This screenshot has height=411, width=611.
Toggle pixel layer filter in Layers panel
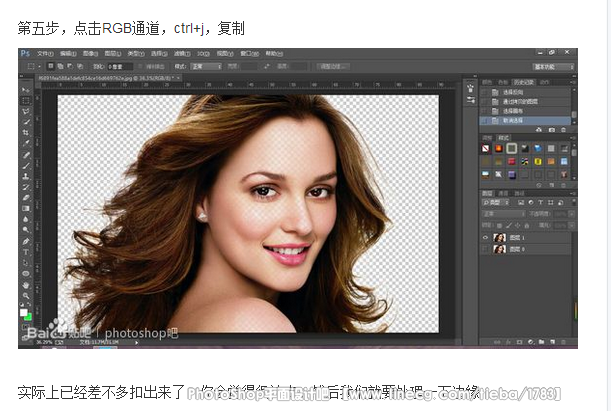click(521, 203)
